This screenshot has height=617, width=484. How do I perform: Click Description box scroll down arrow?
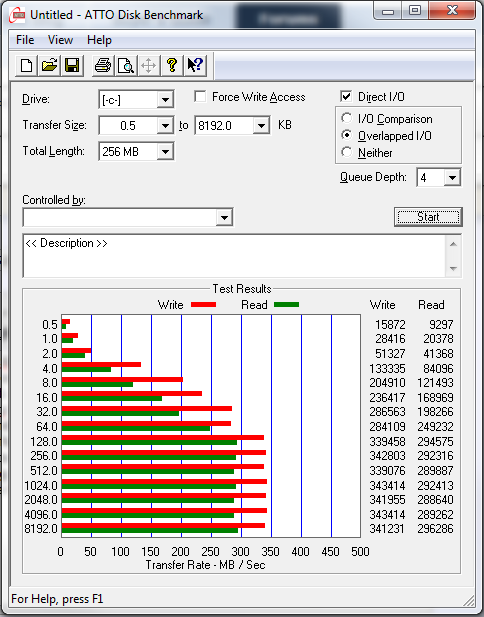[x=453, y=269]
